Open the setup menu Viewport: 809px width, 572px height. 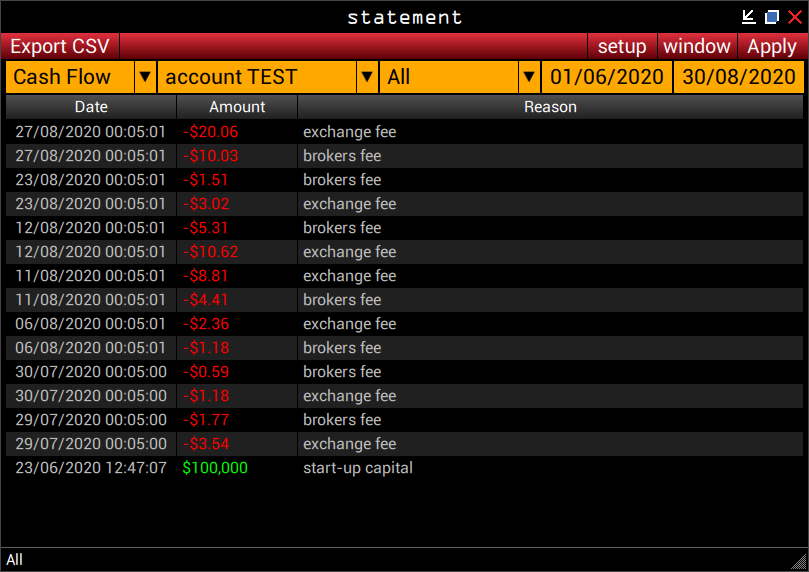tap(622, 46)
